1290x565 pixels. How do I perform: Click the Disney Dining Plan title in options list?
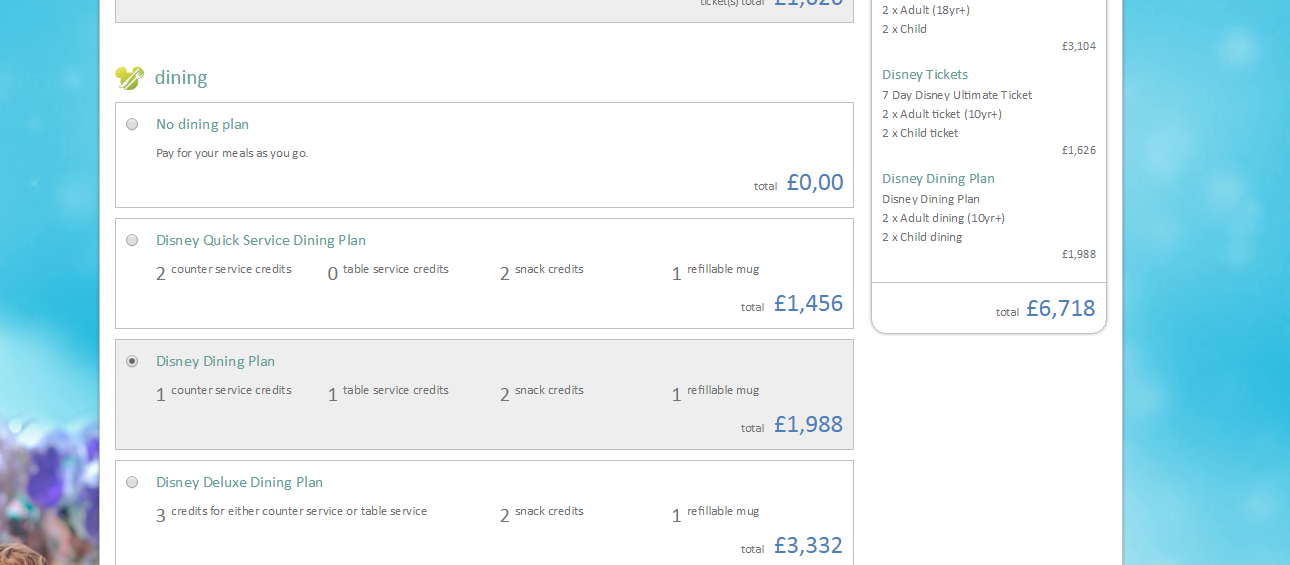click(215, 362)
